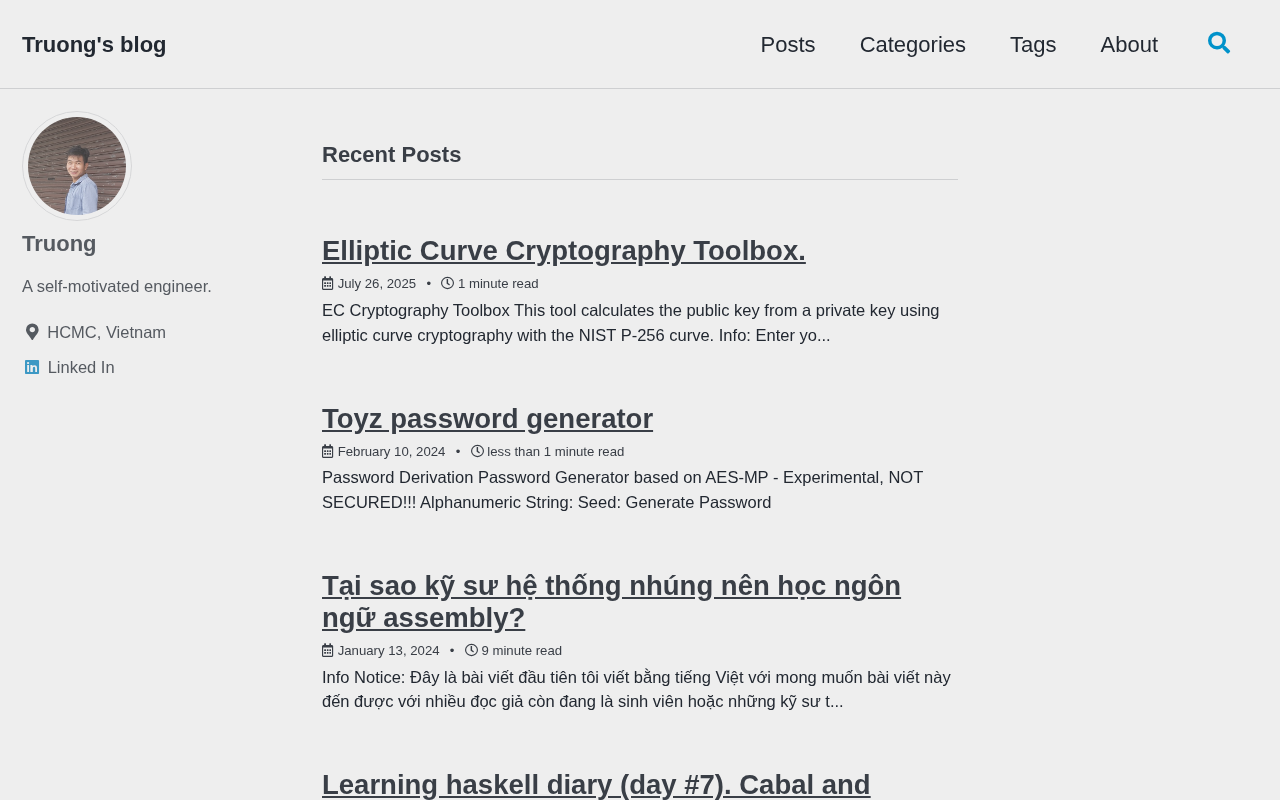Click calendar icon beside February 10, 2024
Screen dimensions: 1280x800
pos(327,451)
